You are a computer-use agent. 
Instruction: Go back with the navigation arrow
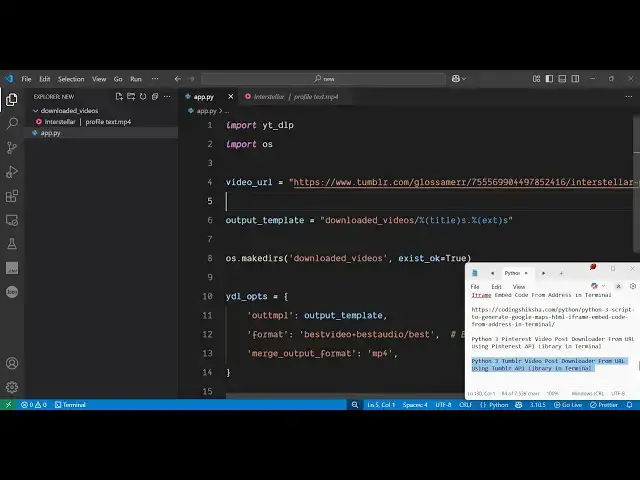coord(178,79)
